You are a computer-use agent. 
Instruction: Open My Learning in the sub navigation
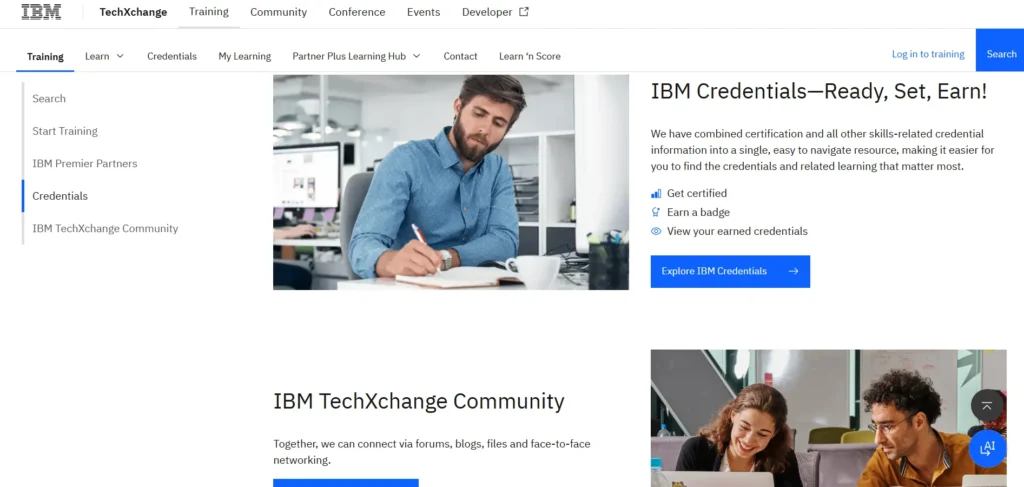pyautogui.click(x=244, y=56)
